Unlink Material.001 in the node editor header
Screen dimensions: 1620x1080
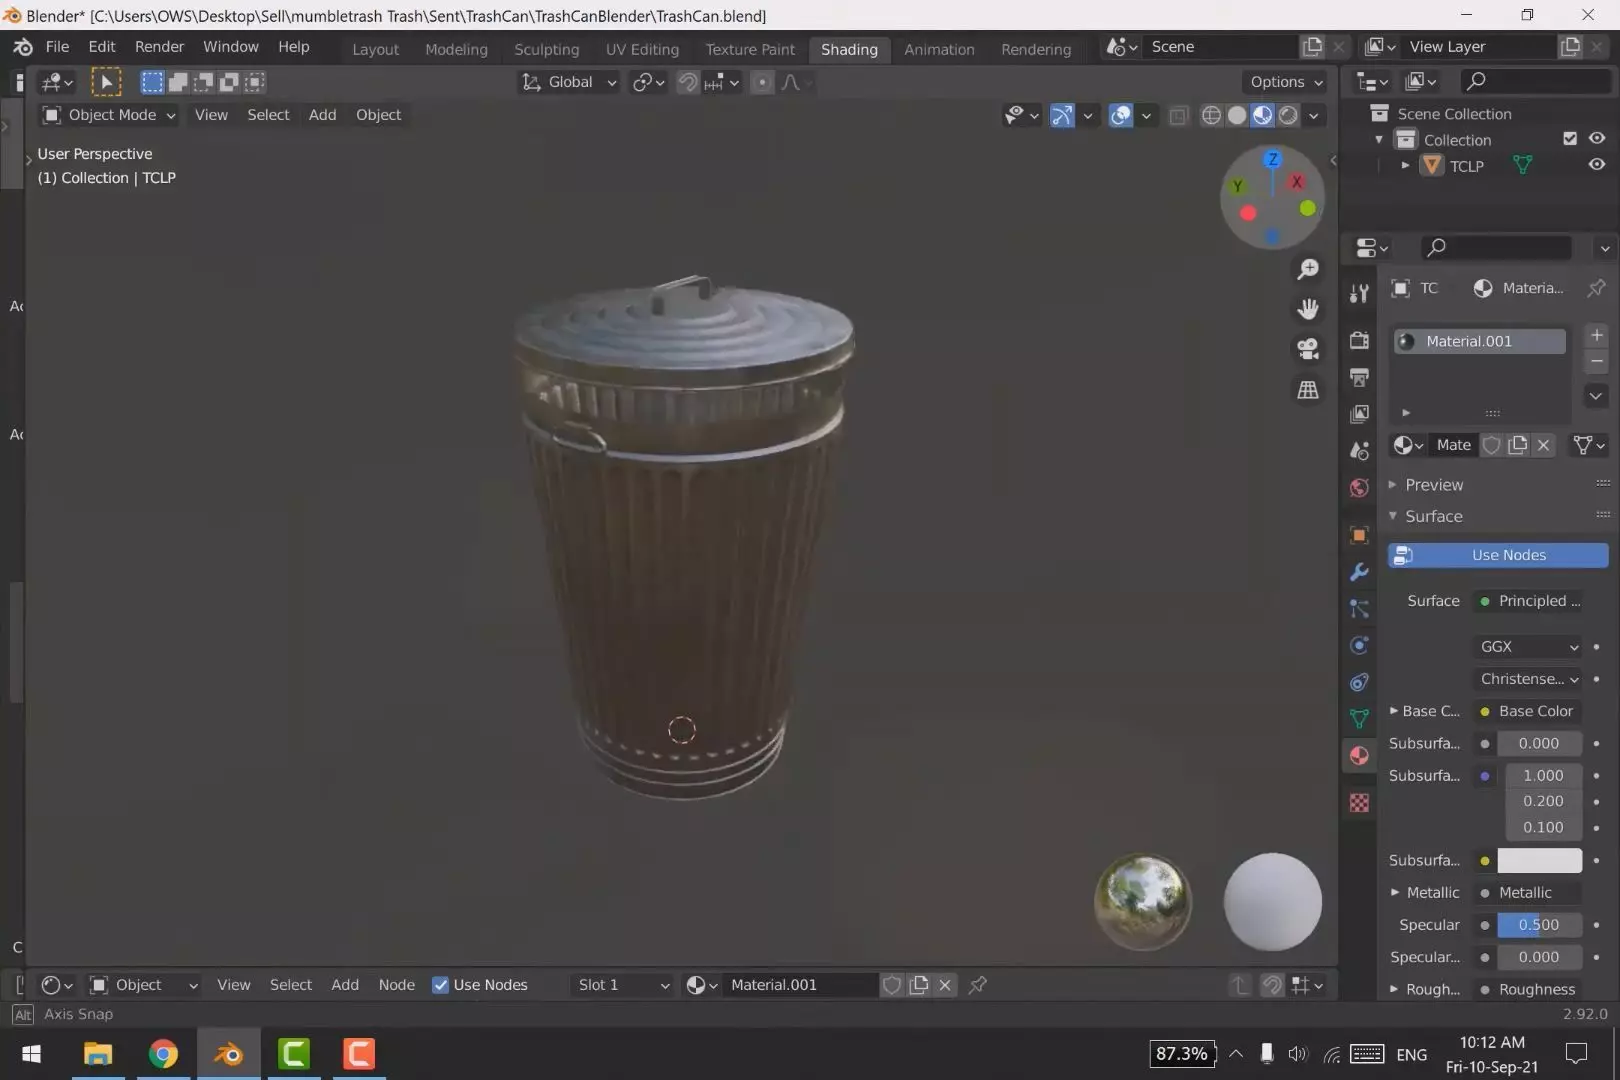pos(945,985)
